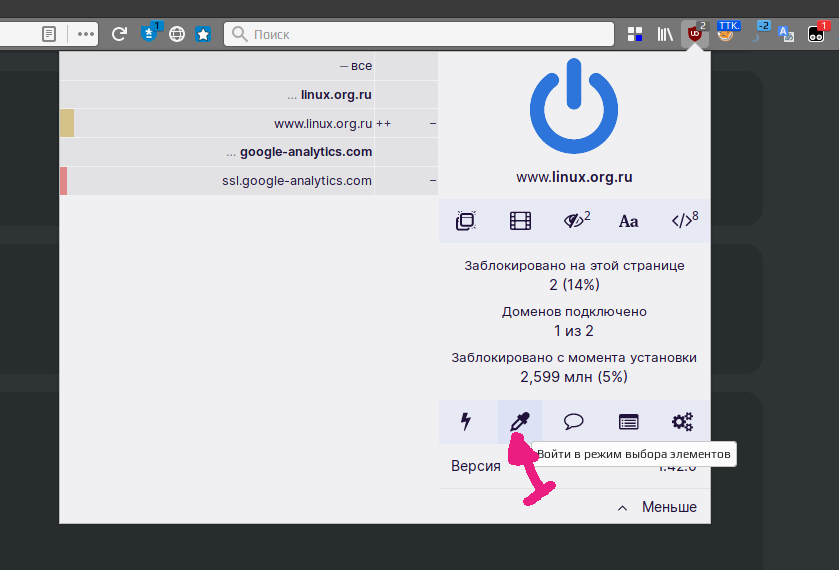Click the globe icon in toolbar
Image resolution: width=839 pixels, height=570 pixels.
point(177,34)
